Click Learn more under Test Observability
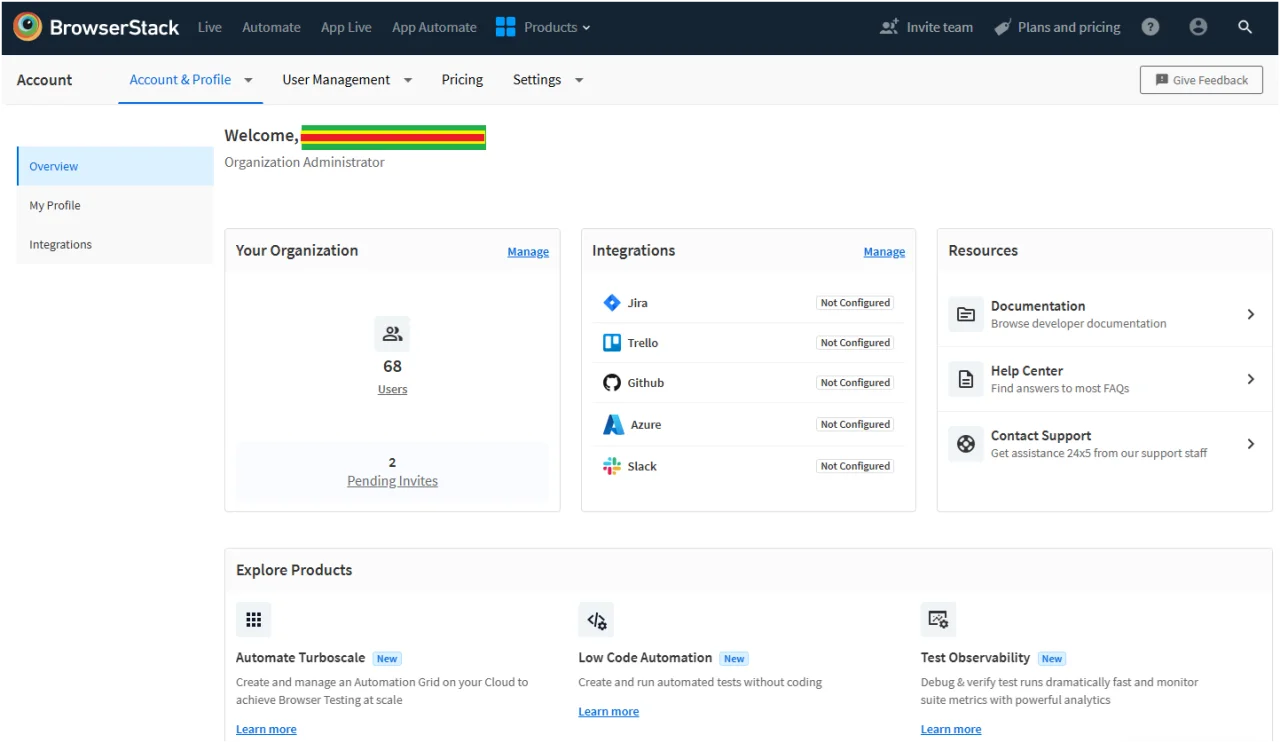 [x=951, y=730]
